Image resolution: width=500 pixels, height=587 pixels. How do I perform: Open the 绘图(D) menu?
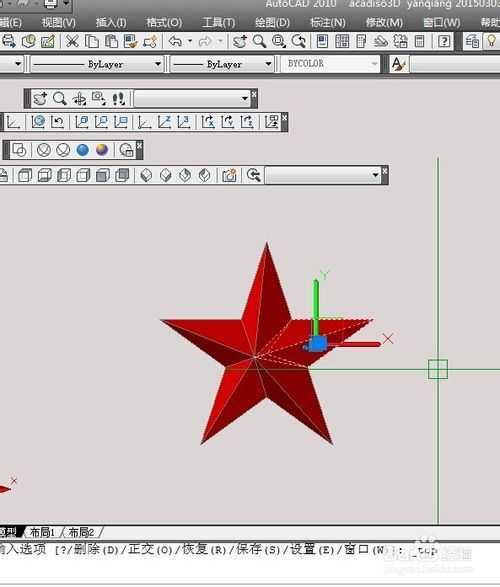272,23
